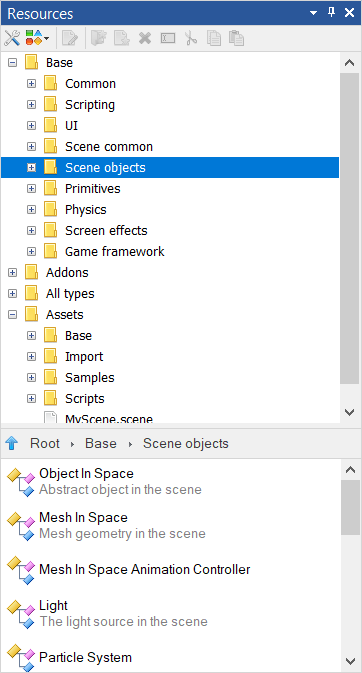
Task: Click the Copy toolbar icon
Action: [x=213, y=38]
